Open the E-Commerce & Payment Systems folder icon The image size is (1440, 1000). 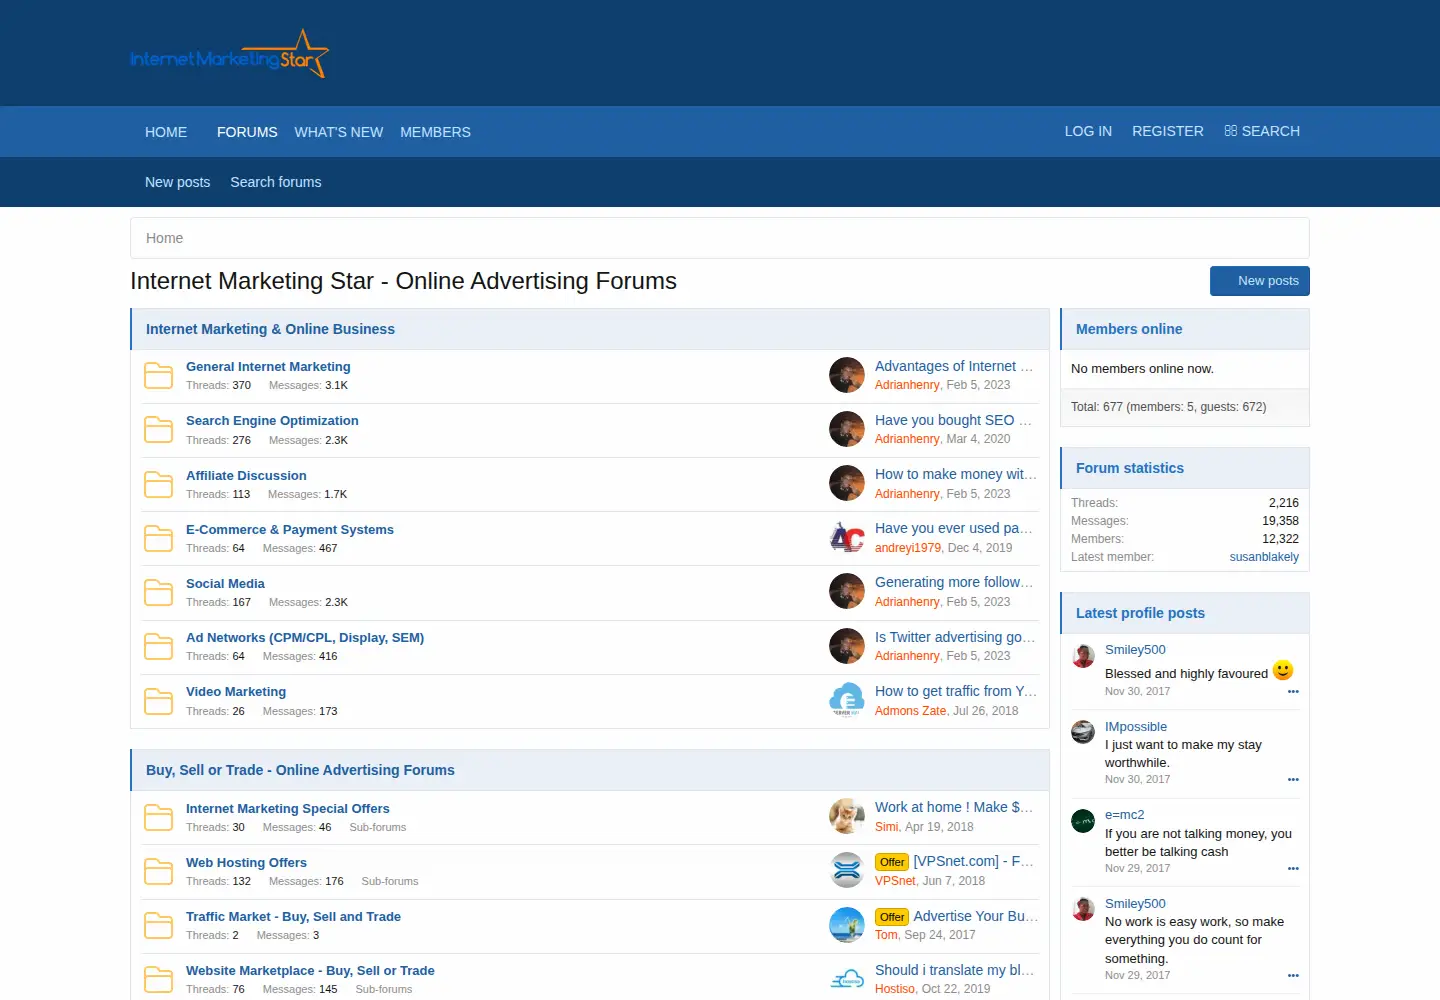pyautogui.click(x=159, y=539)
